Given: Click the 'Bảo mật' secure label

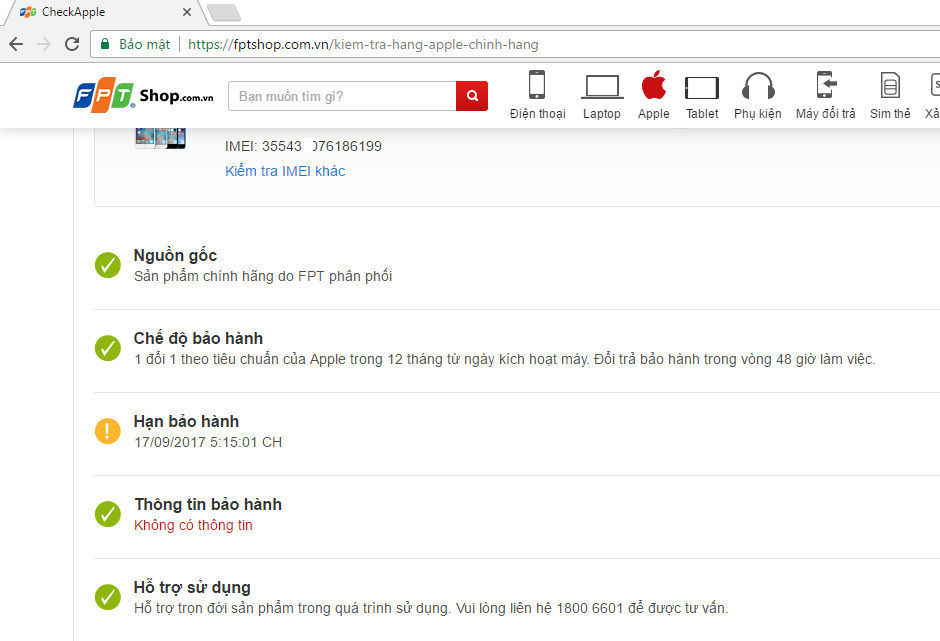Looking at the screenshot, I should (x=144, y=44).
